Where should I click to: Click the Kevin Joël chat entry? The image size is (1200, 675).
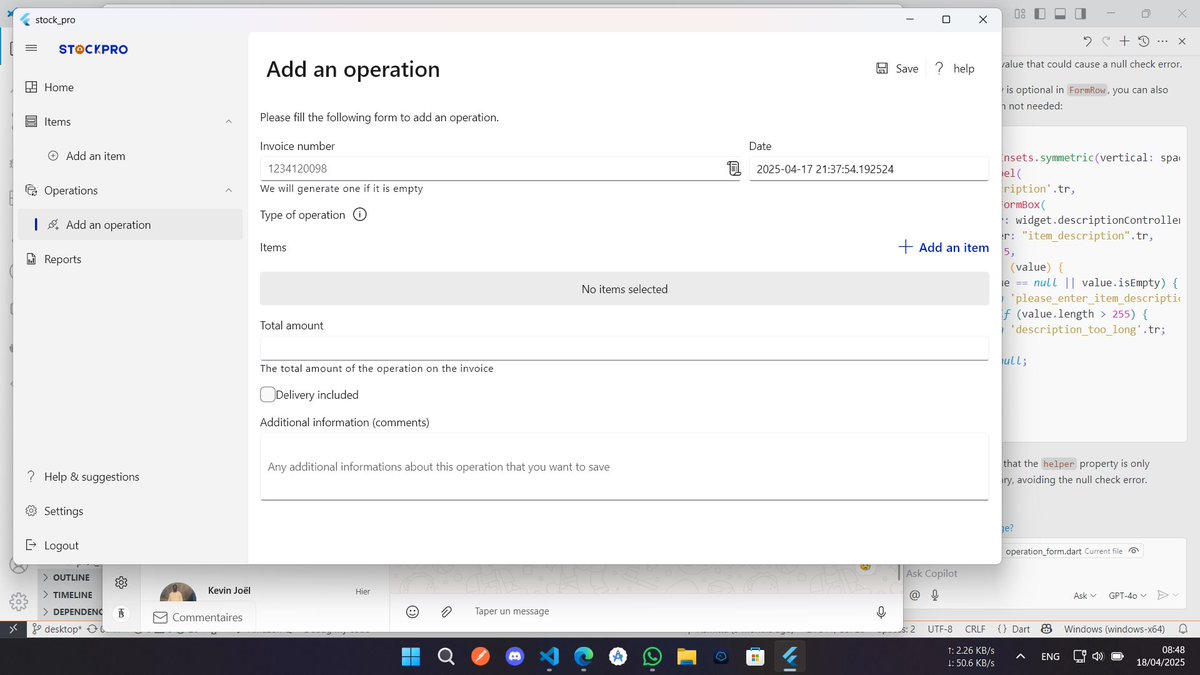(265, 591)
